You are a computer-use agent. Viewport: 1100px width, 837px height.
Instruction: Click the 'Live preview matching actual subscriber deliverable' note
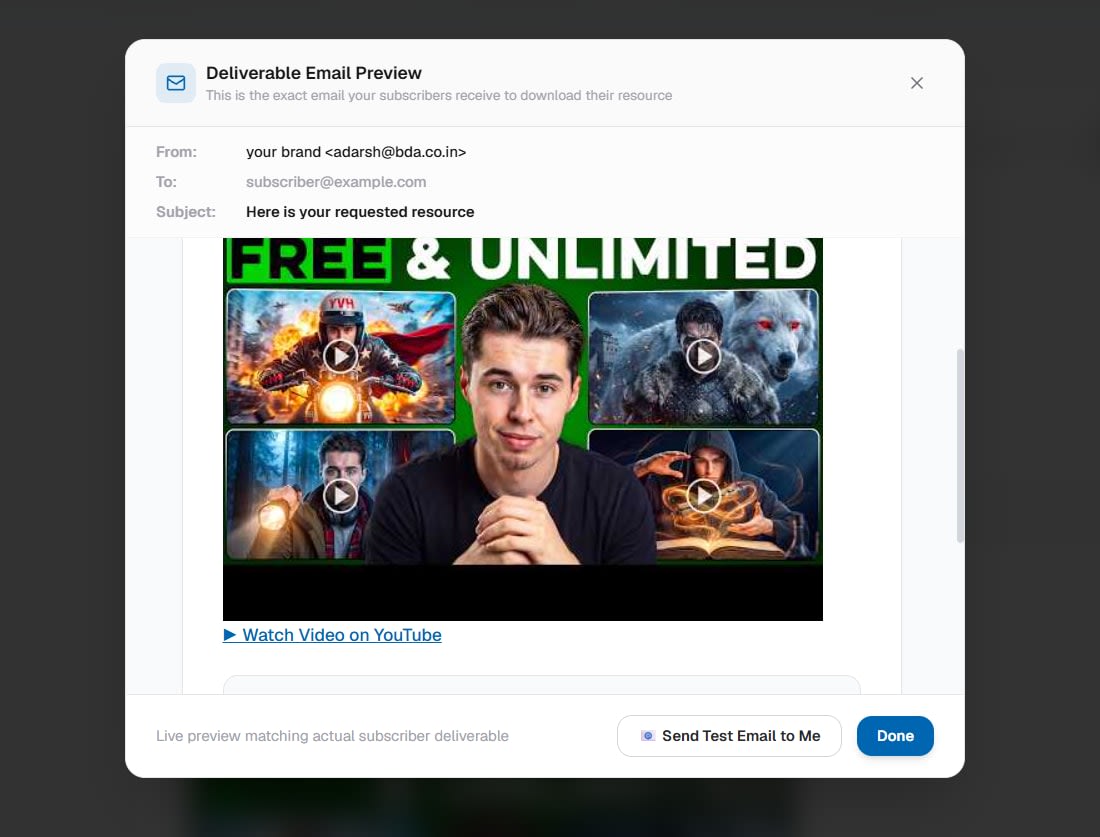click(333, 736)
